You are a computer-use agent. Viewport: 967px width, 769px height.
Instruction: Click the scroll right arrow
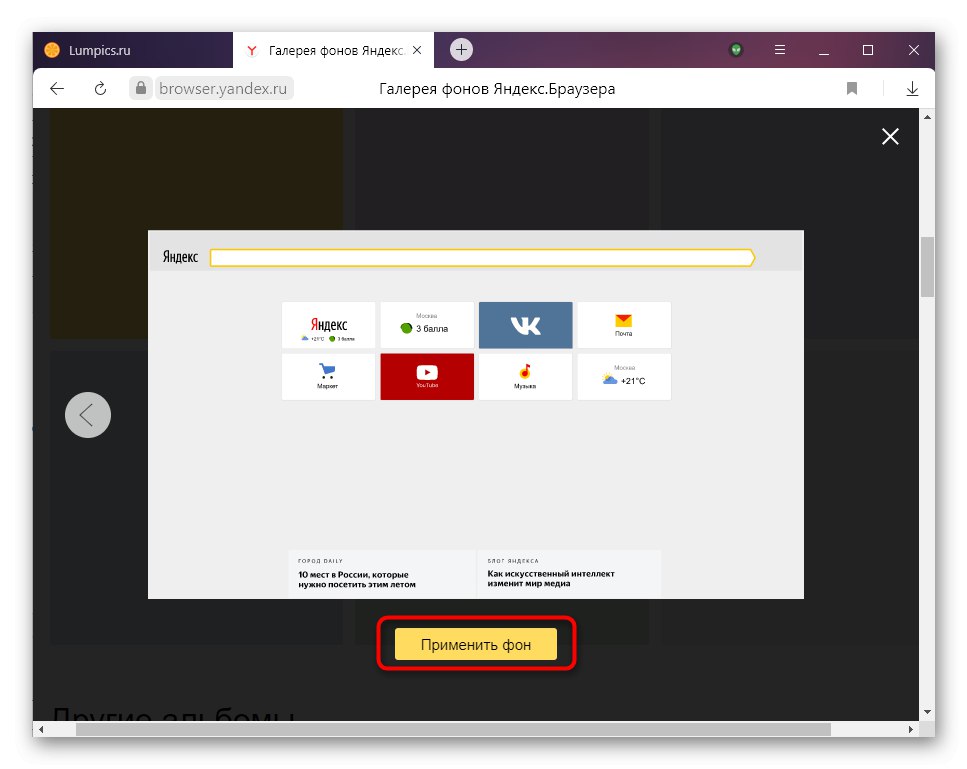911,730
